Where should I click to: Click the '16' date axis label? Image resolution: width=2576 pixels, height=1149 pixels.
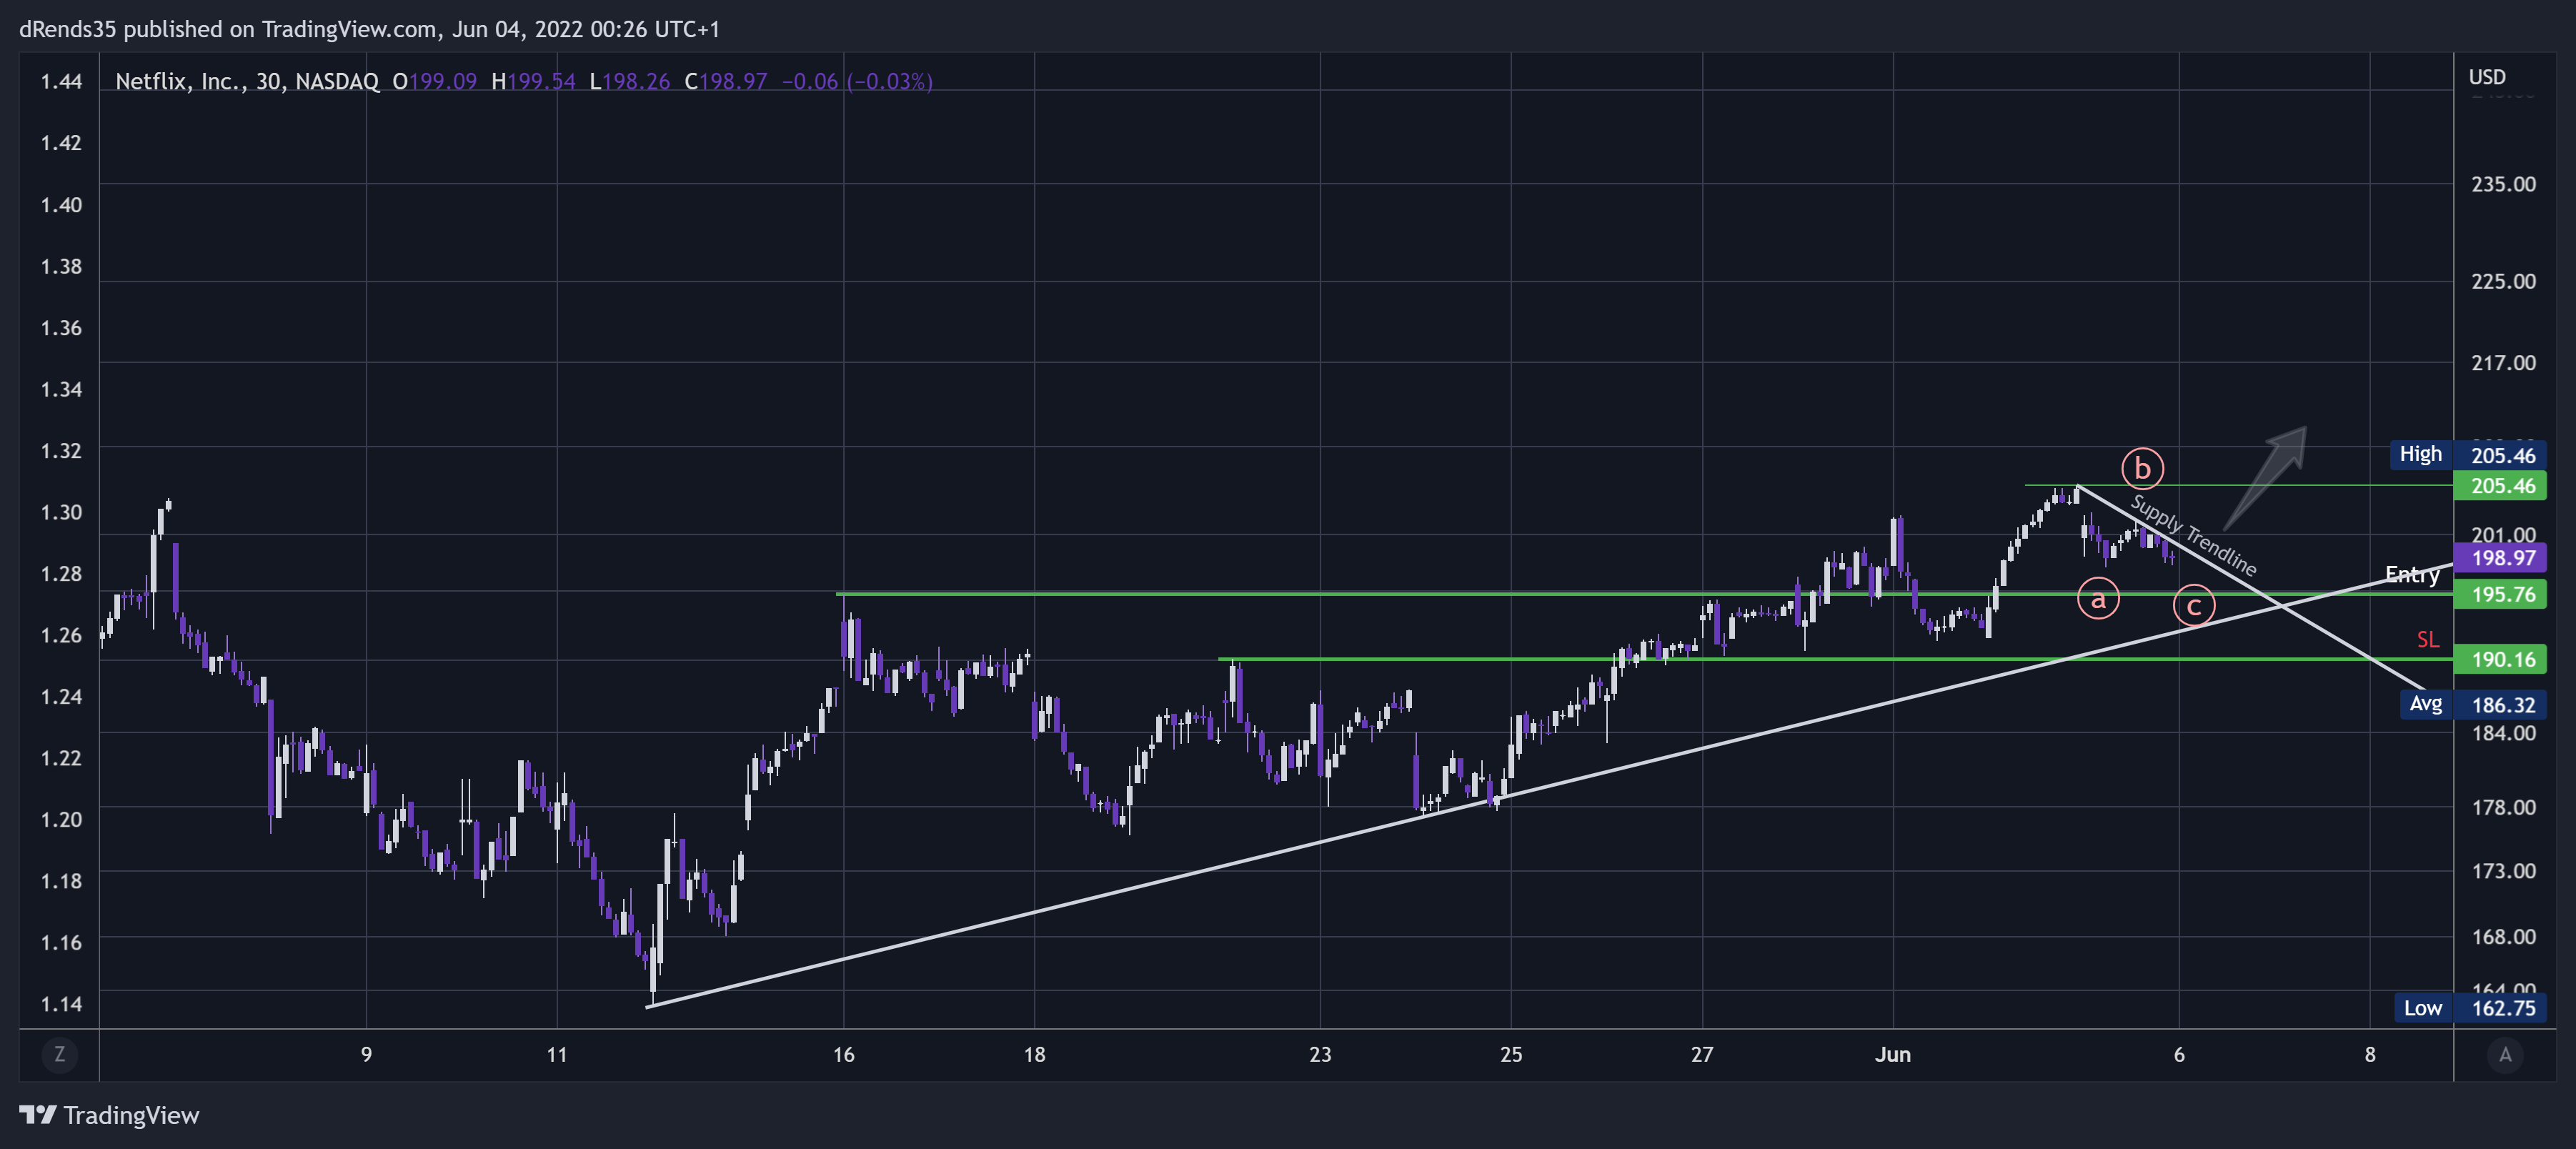click(x=843, y=1054)
